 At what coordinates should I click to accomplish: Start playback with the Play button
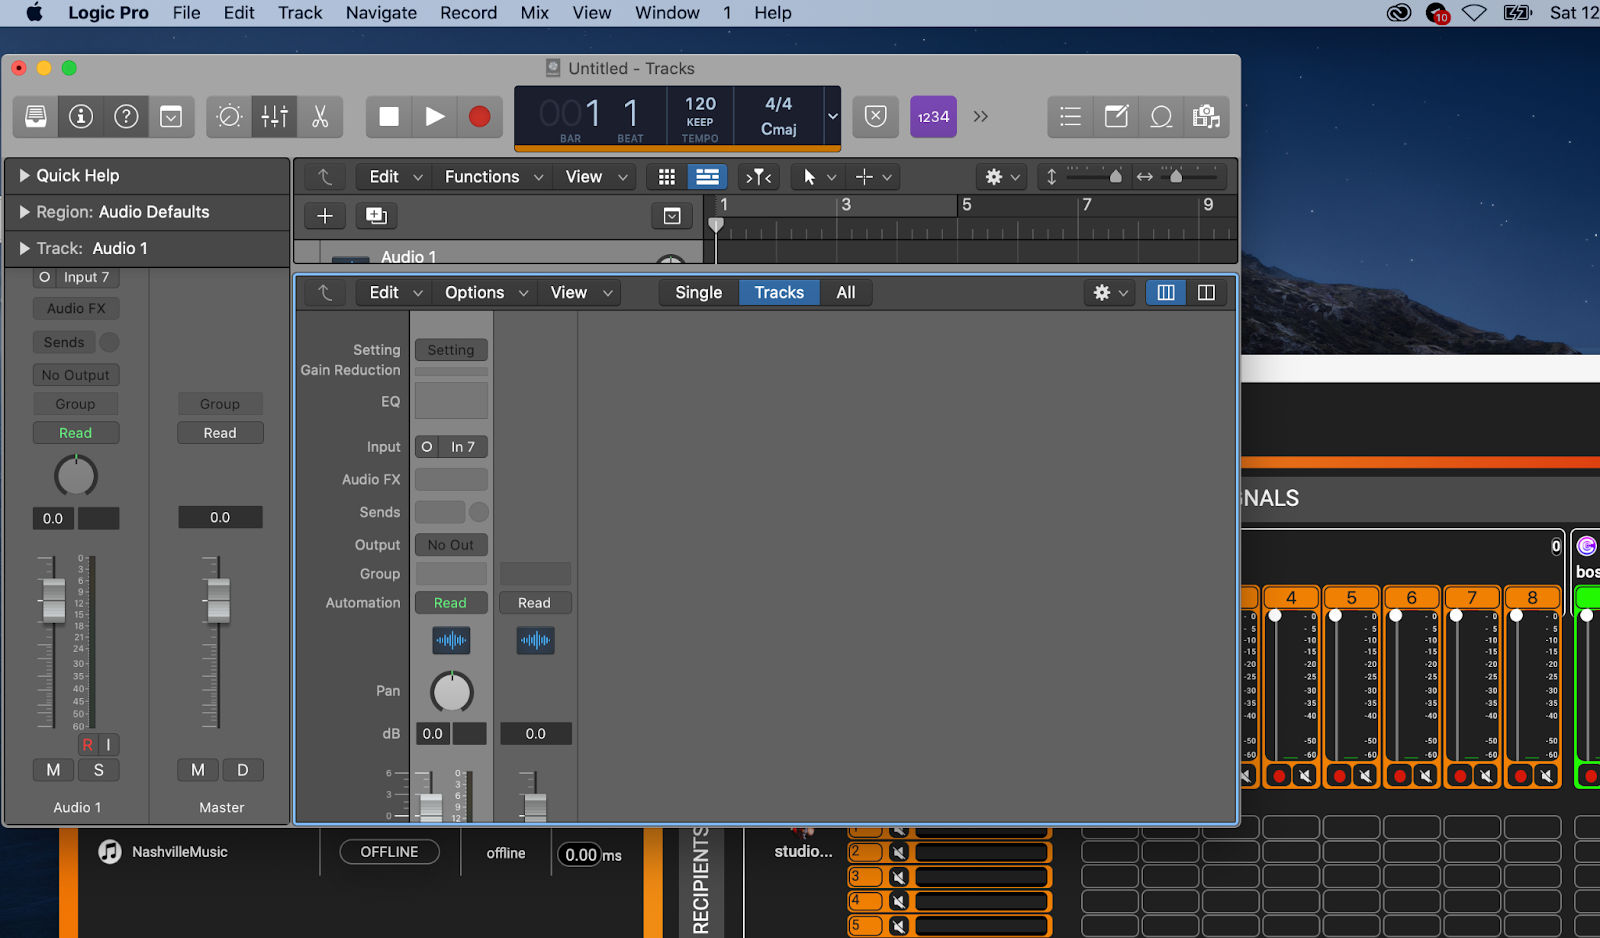tap(435, 117)
